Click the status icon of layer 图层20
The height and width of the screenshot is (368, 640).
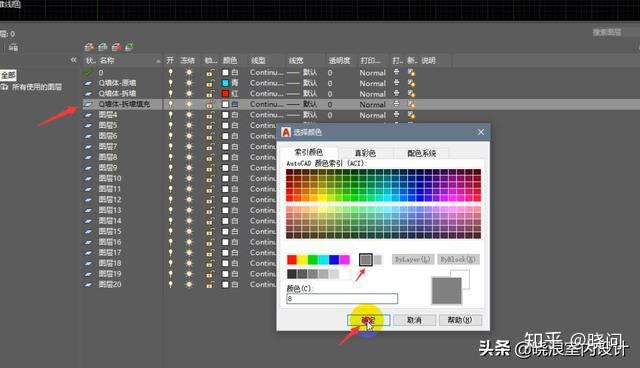click(x=88, y=285)
